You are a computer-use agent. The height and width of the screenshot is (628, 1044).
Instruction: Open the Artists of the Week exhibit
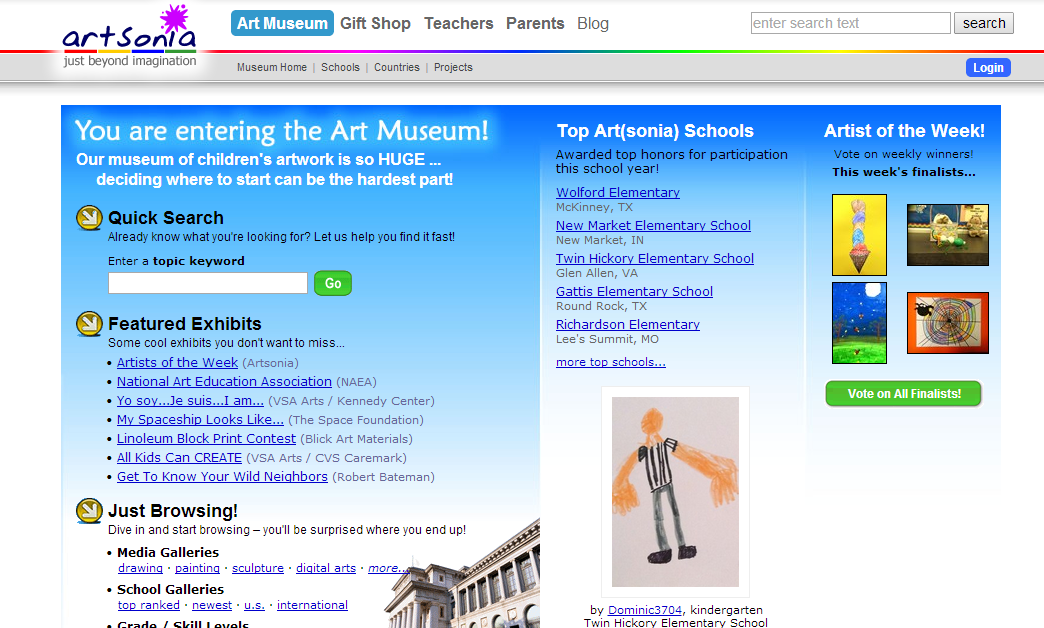(177, 363)
